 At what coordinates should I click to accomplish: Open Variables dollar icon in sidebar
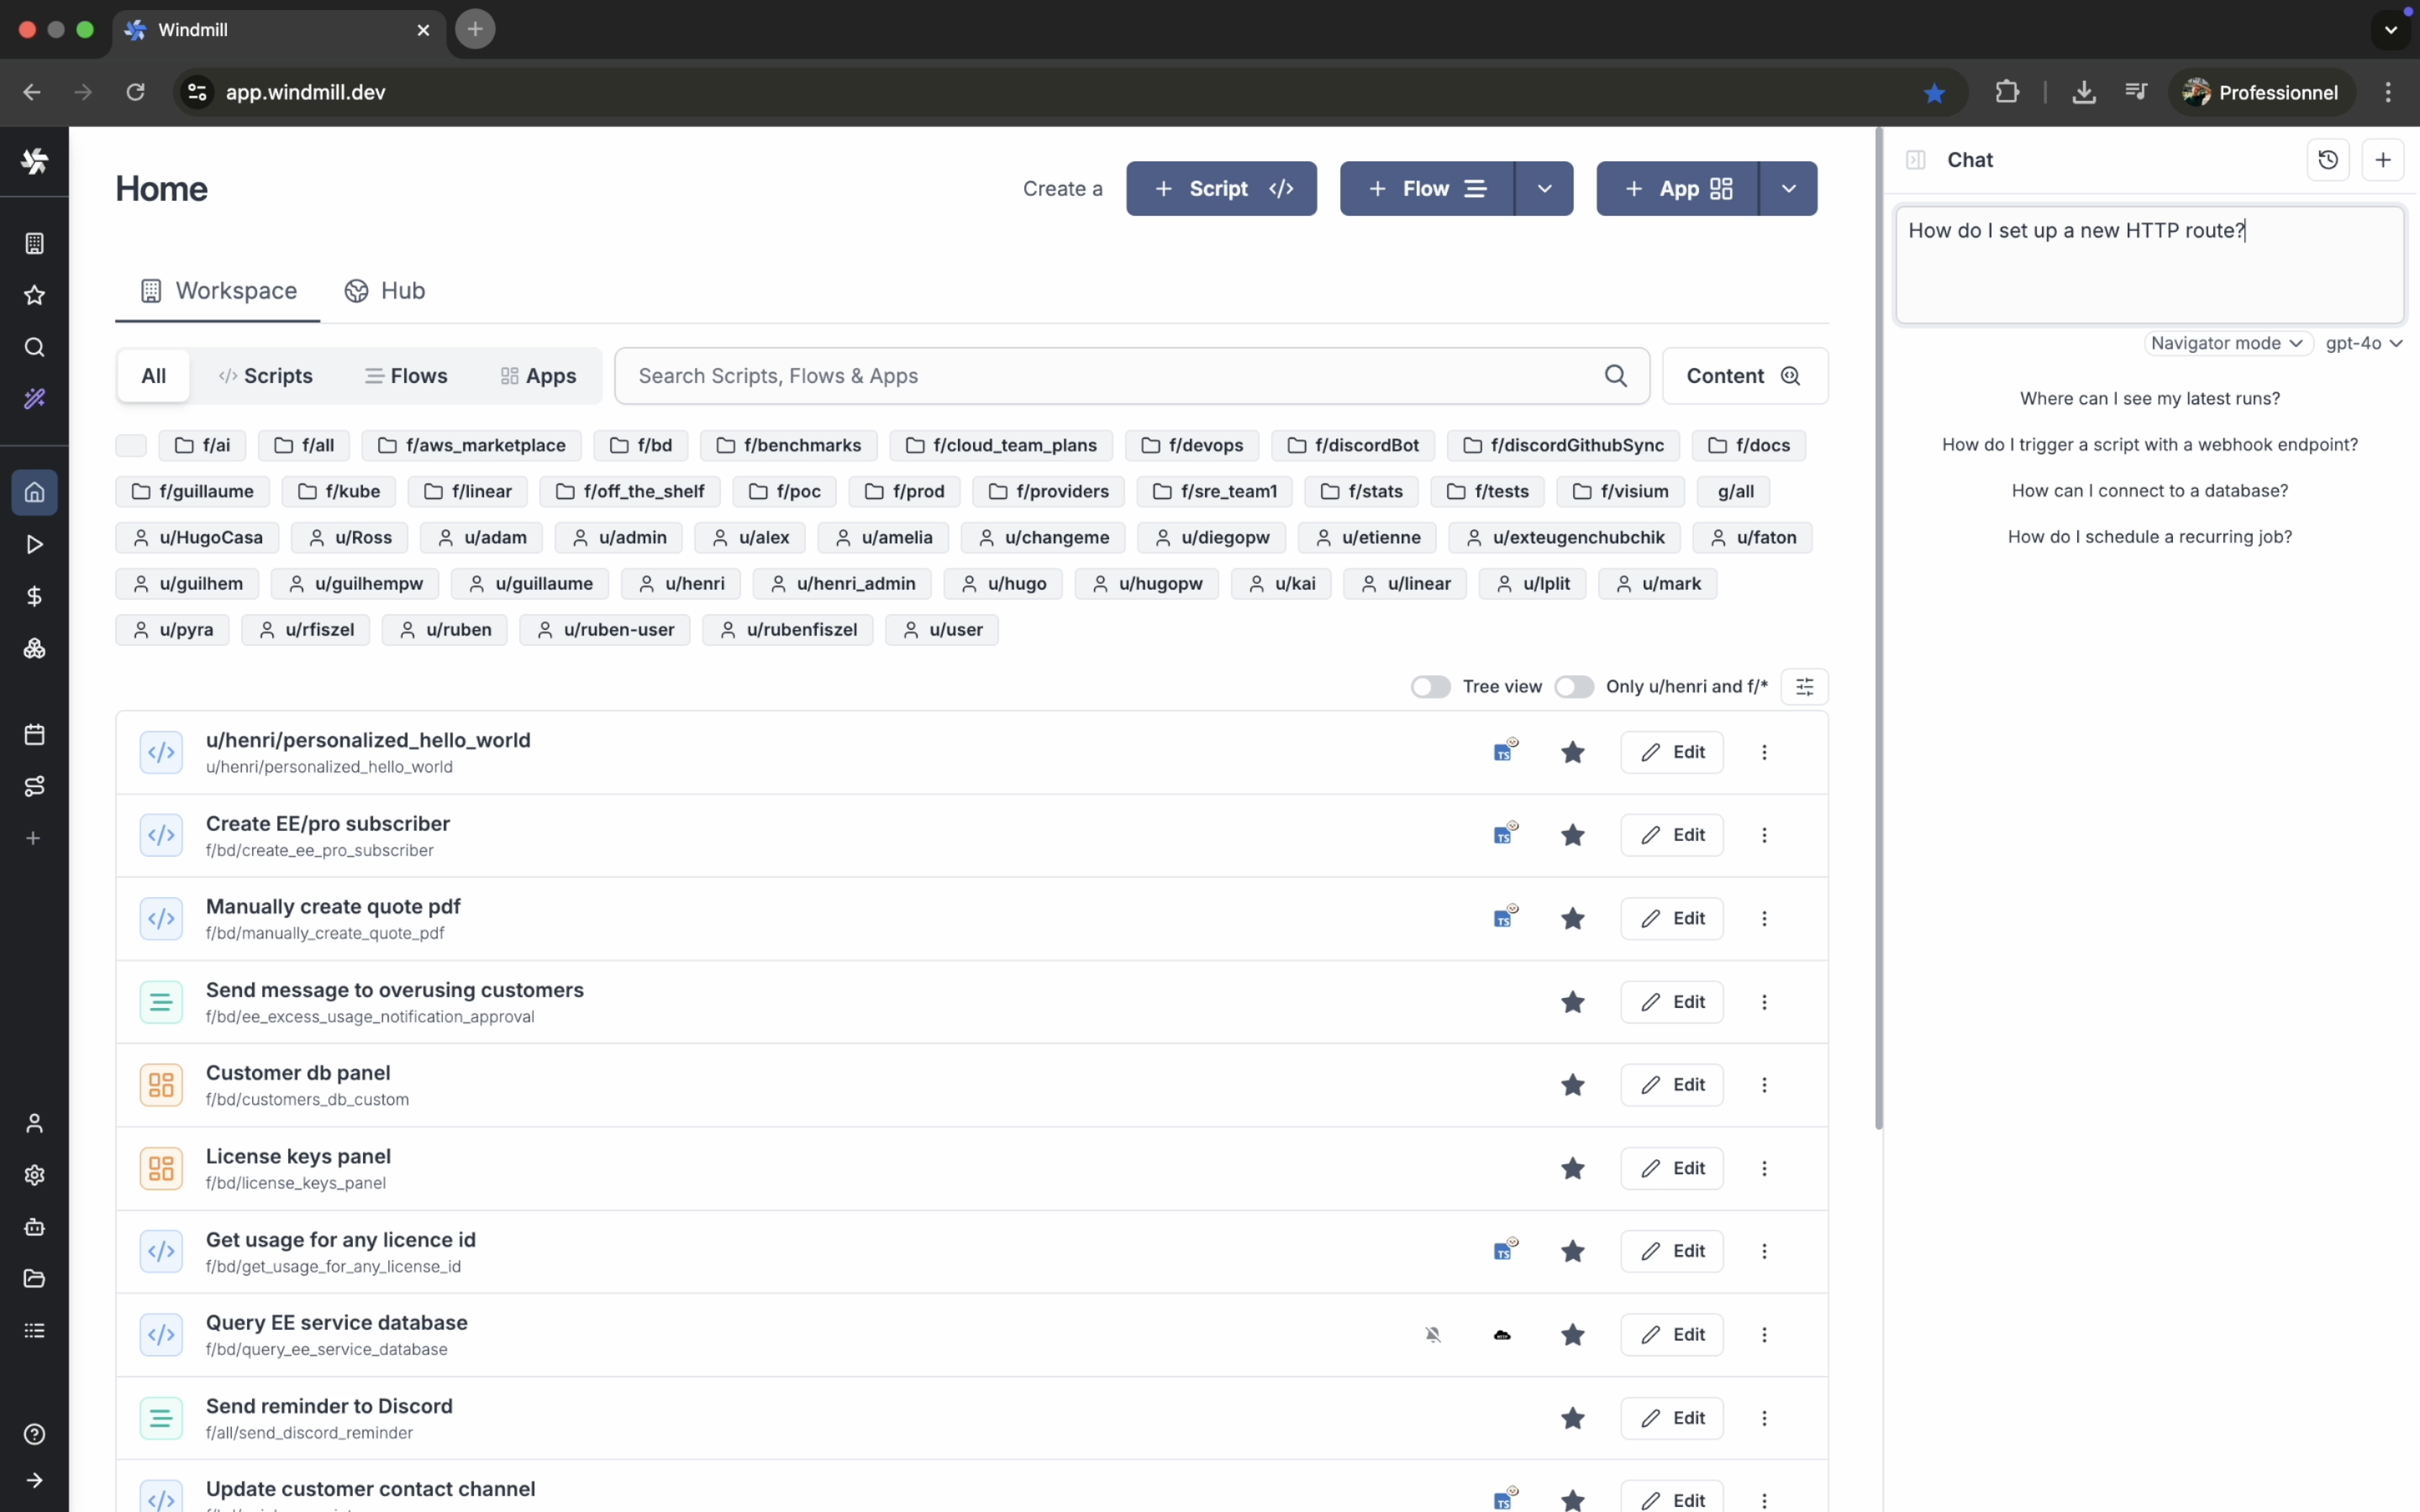[x=34, y=596]
